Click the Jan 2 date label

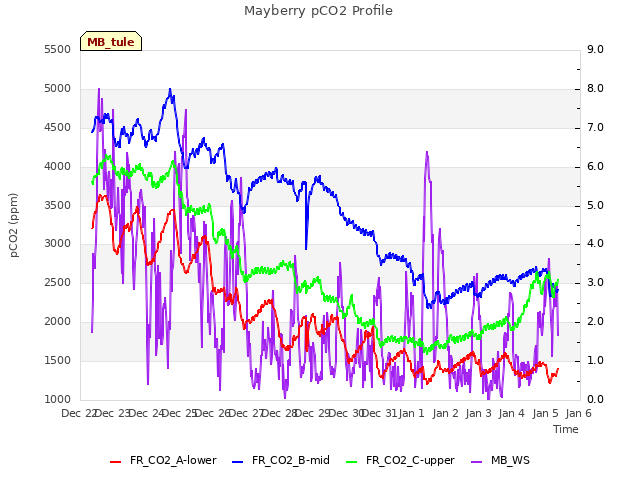click(x=445, y=413)
